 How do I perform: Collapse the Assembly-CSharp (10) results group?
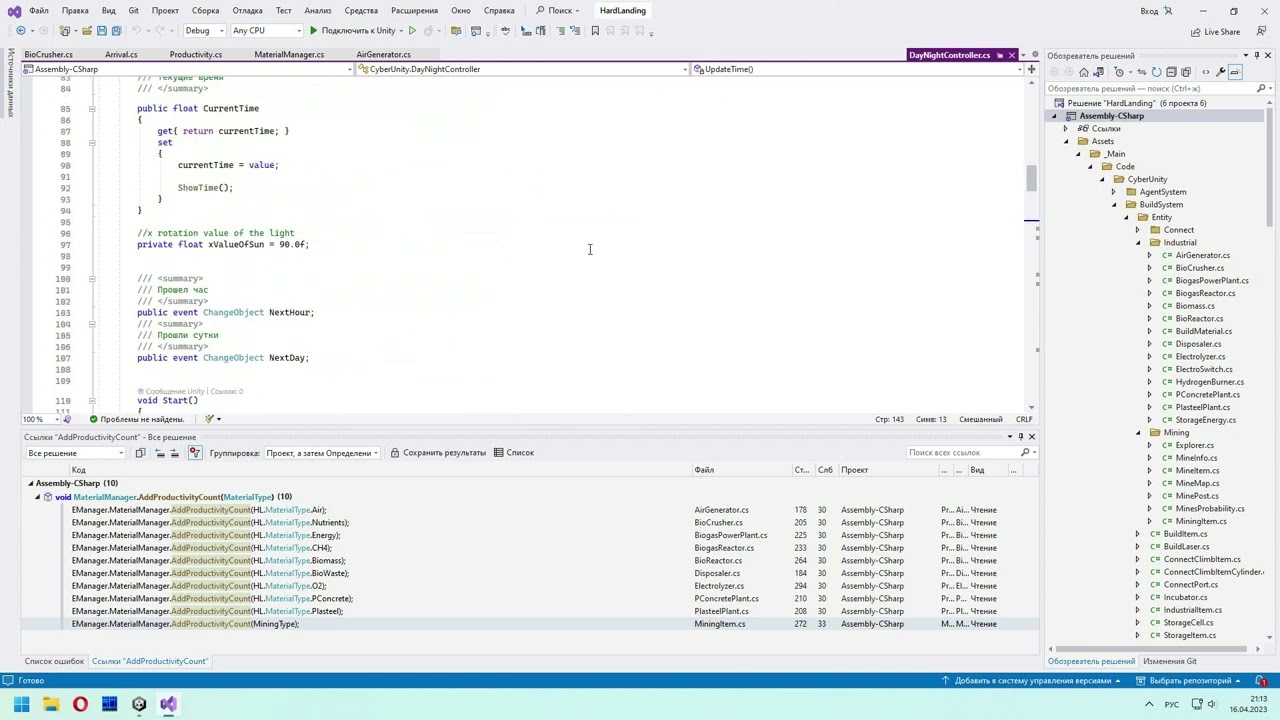tap(30, 484)
